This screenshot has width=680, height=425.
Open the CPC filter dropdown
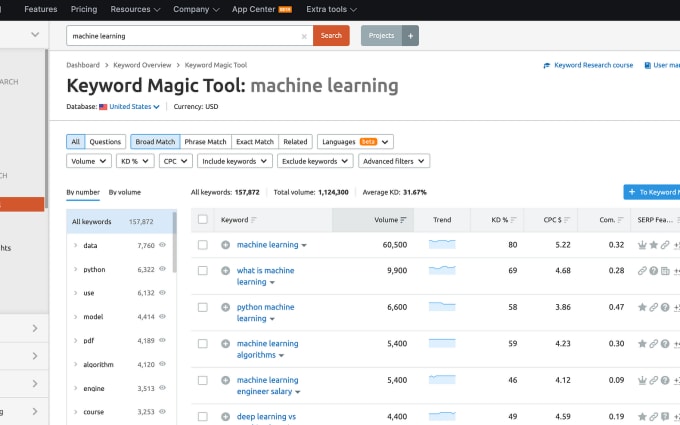[175, 161]
